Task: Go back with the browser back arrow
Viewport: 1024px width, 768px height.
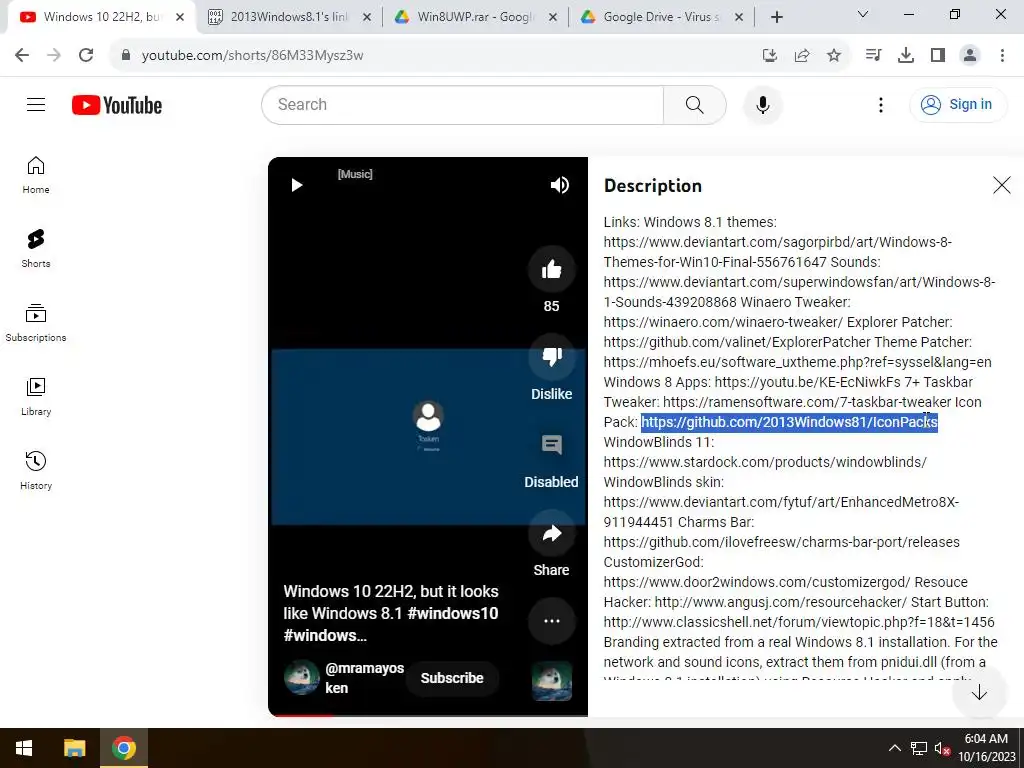Action: (x=22, y=56)
